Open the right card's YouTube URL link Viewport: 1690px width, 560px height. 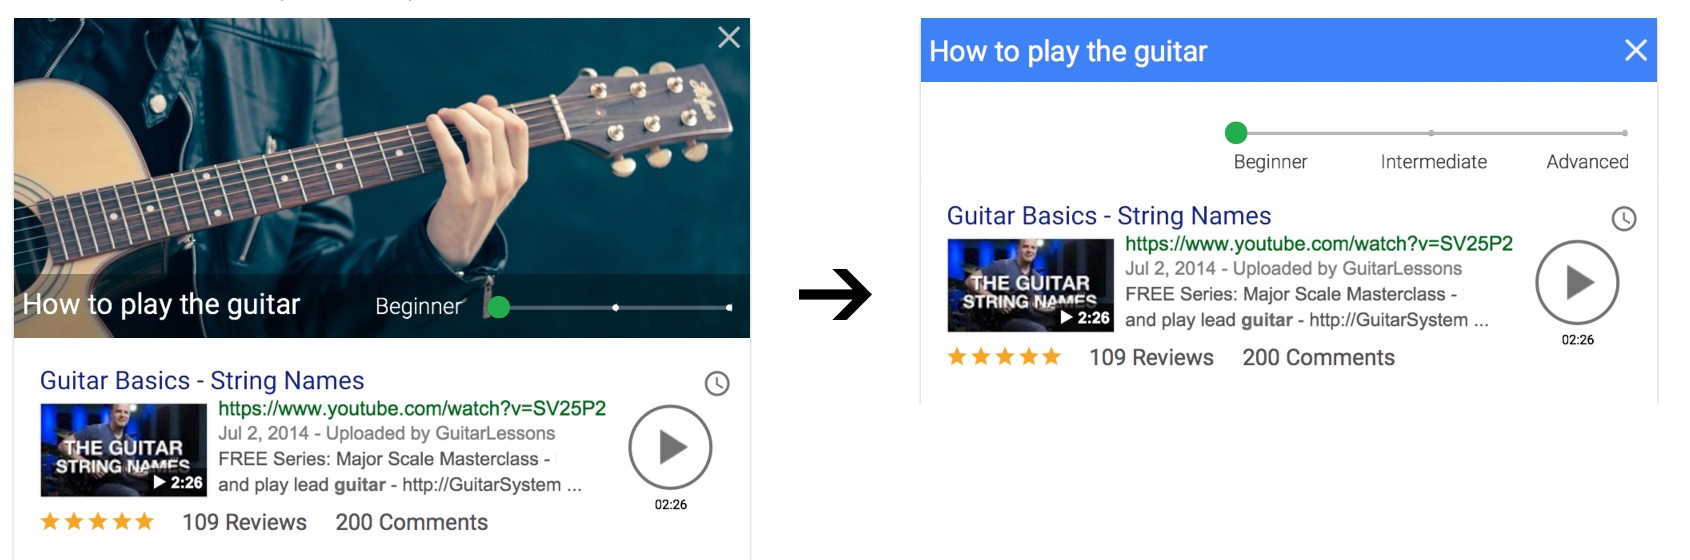[x=1319, y=243]
